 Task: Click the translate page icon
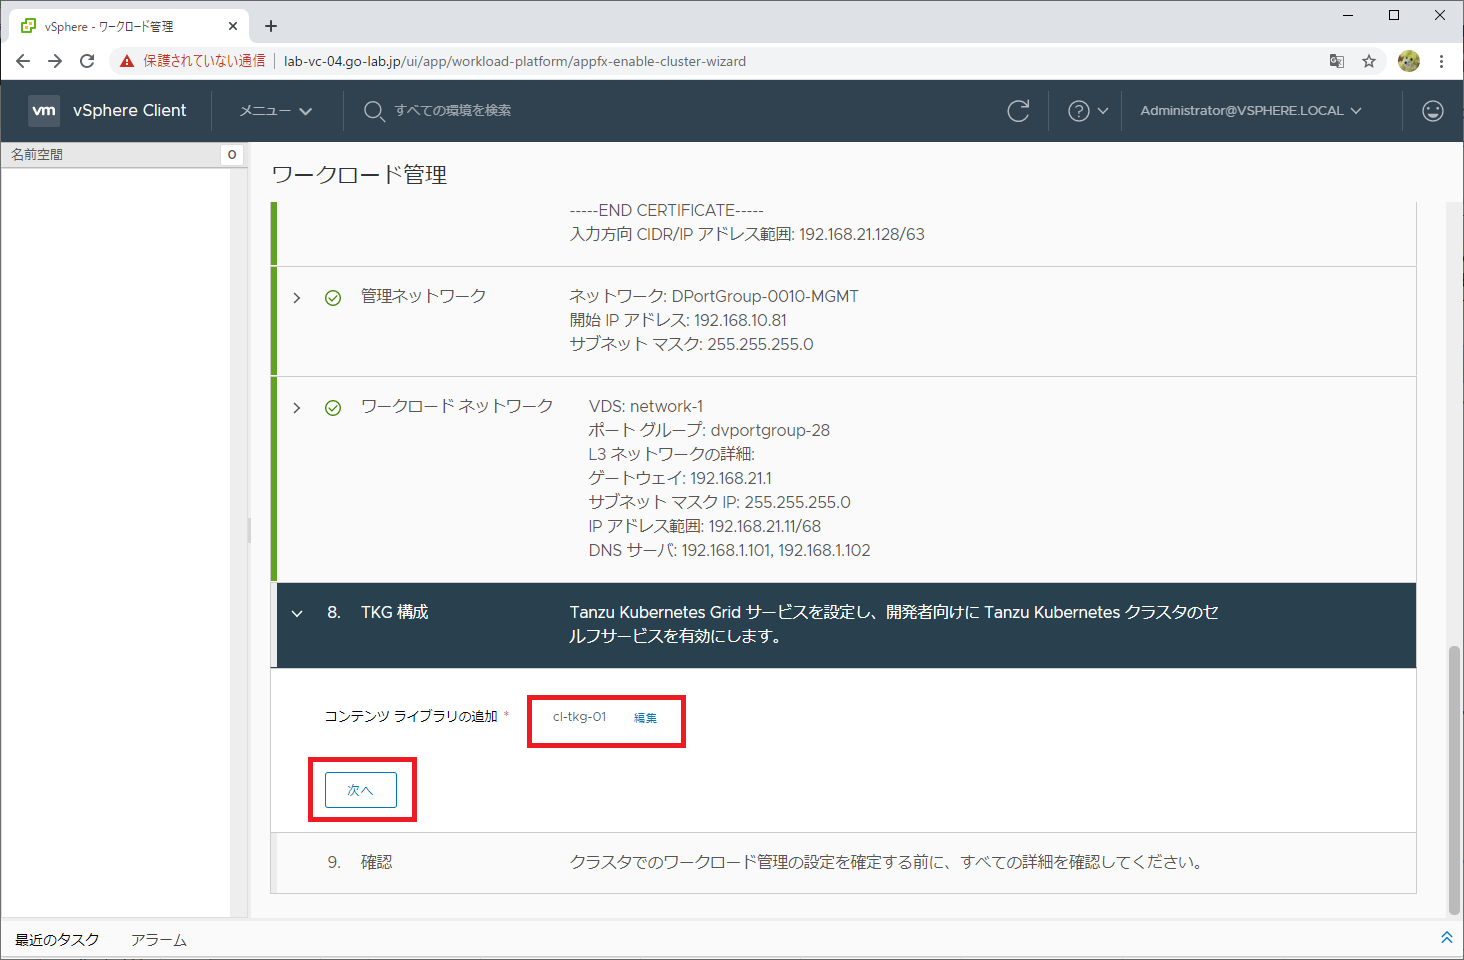click(x=1337, y=61)
